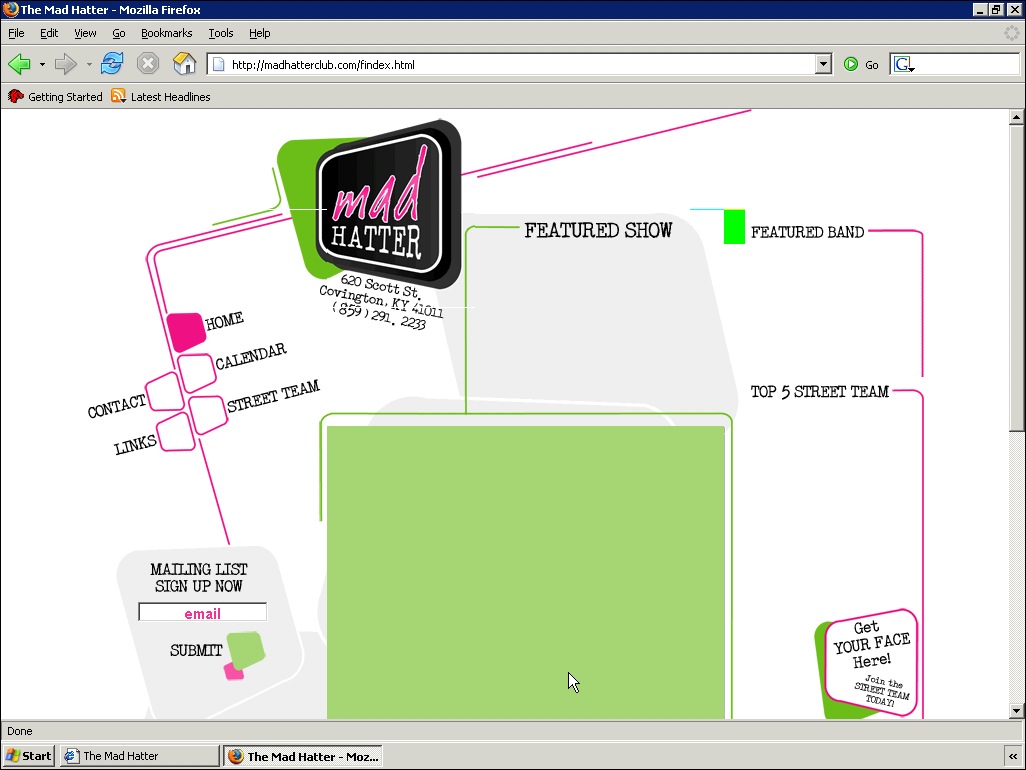
Task: Click the CONTACT link text
Action: (116, 406)
